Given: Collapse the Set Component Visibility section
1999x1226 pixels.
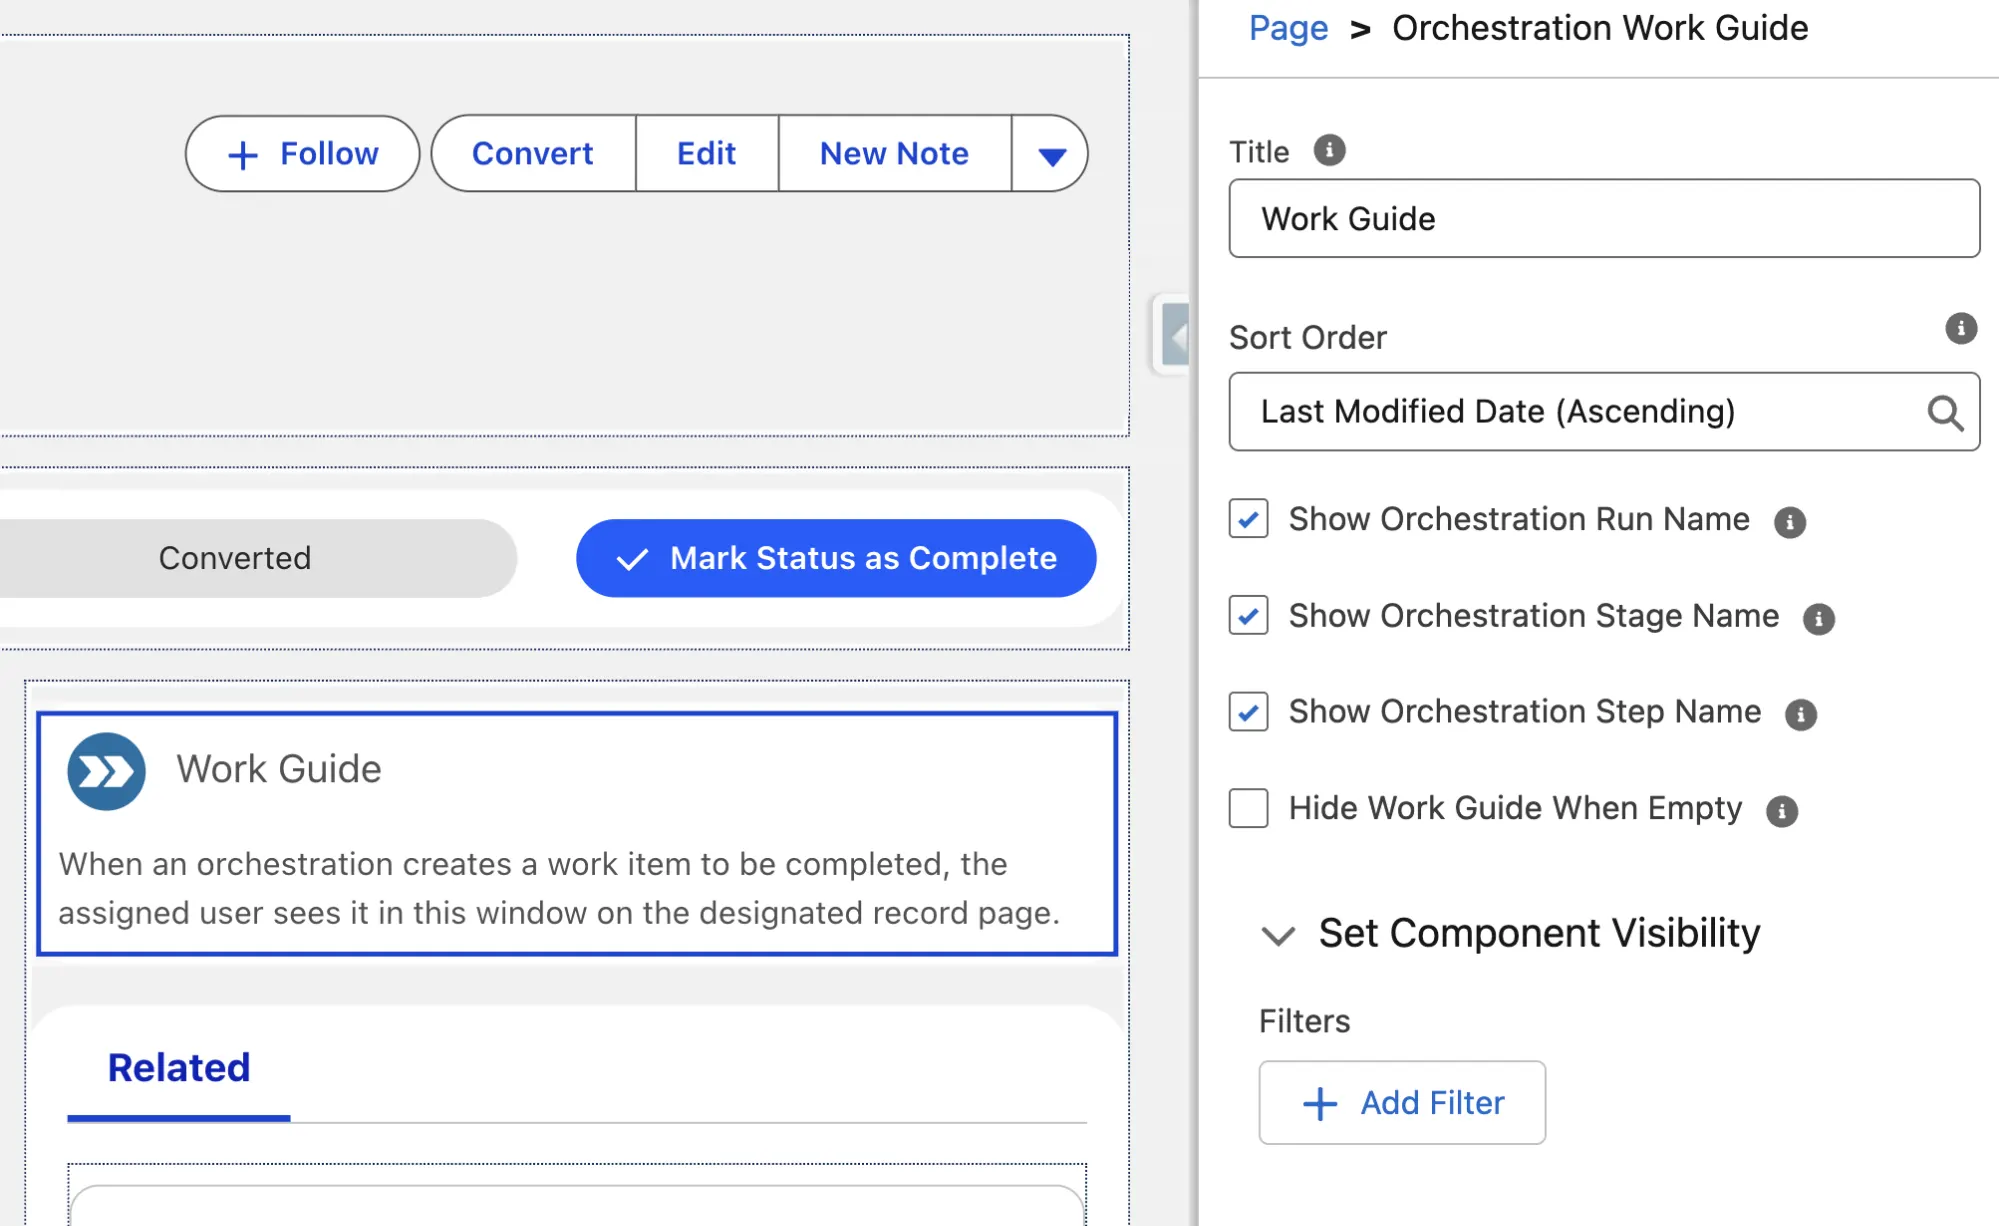Looking at the screenshot, I should 1278,935.
